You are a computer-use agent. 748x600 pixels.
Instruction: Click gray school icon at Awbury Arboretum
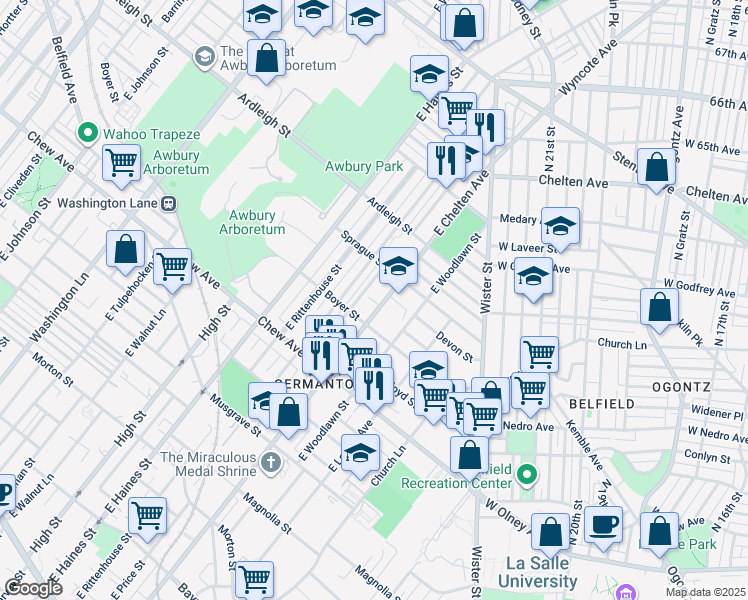coord(205,57)
